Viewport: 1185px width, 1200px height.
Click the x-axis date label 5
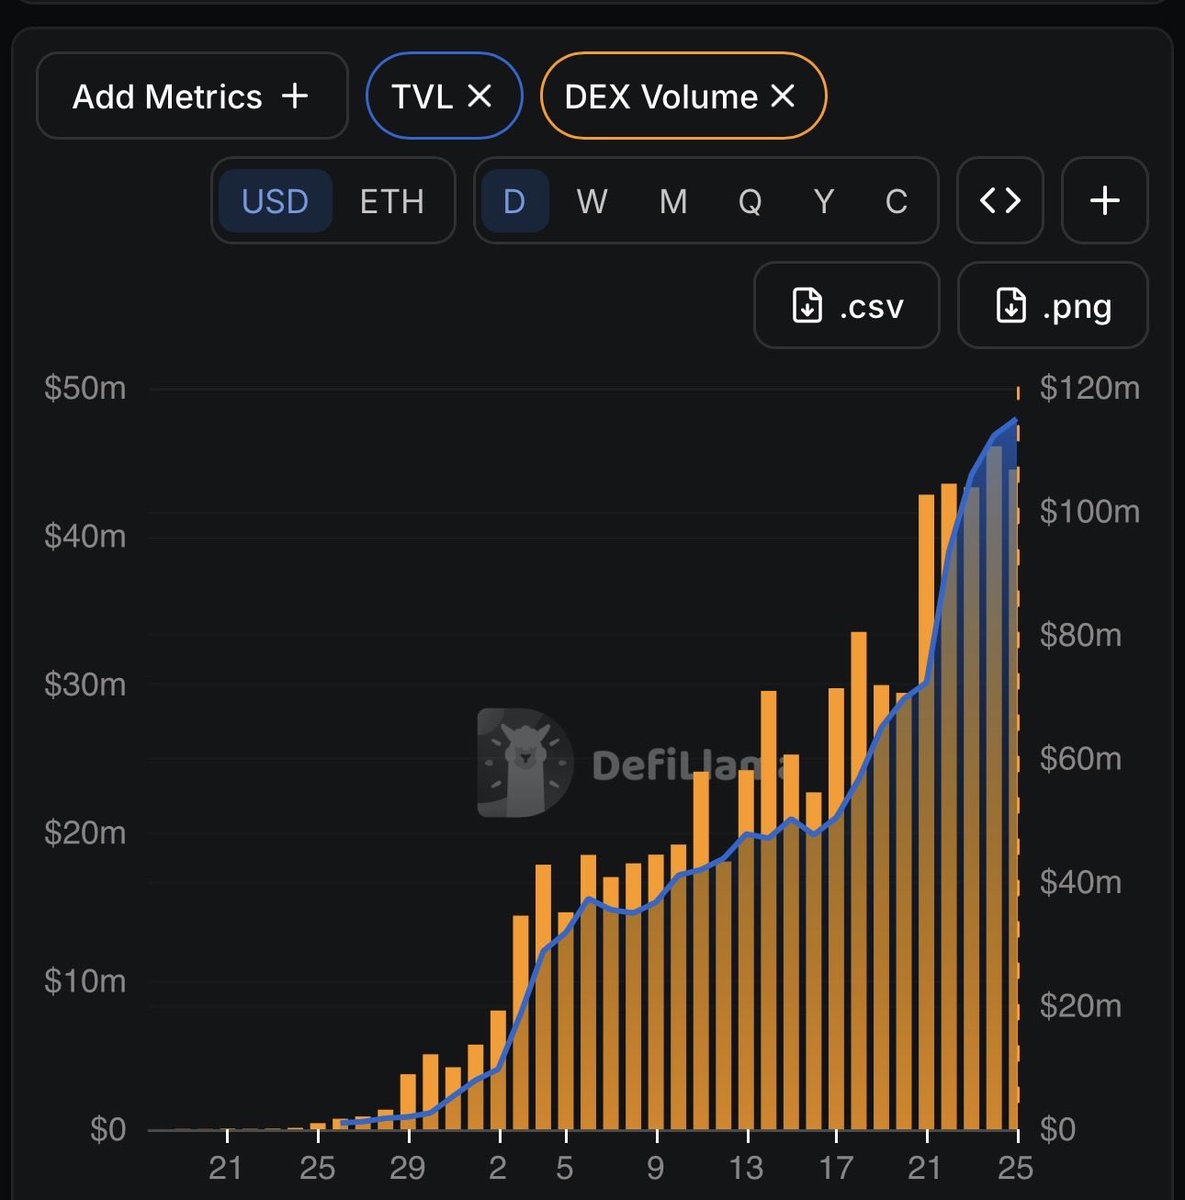[565, 1167]
